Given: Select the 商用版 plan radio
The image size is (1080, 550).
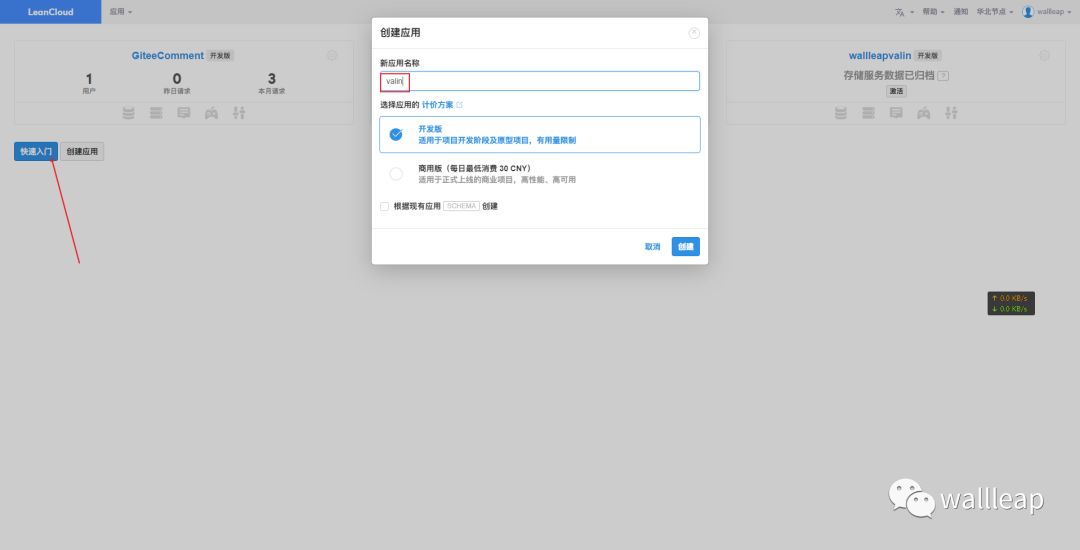Looking at the screenshot, I should pos(396,174).
